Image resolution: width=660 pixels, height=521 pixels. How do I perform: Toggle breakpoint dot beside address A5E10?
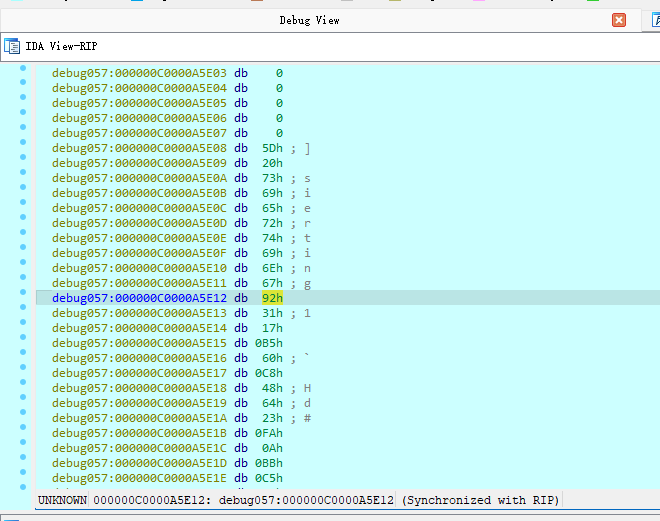click(23, 262)
